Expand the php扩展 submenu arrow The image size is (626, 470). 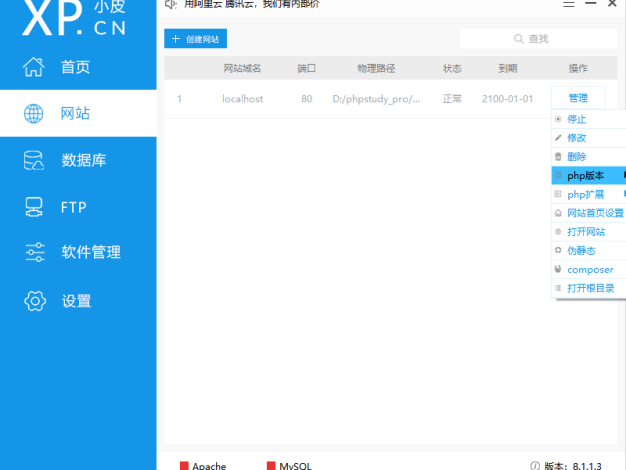point(624,194)
